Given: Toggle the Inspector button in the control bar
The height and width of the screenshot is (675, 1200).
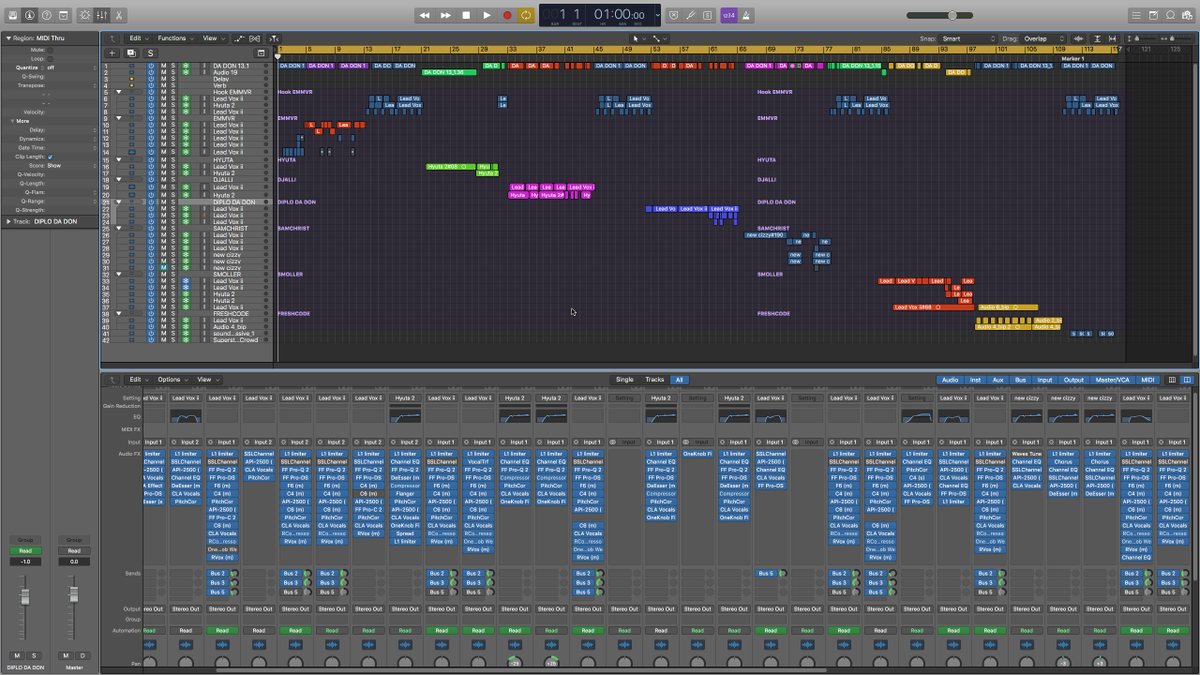Looking at the screenshot, I should point(30,15).
